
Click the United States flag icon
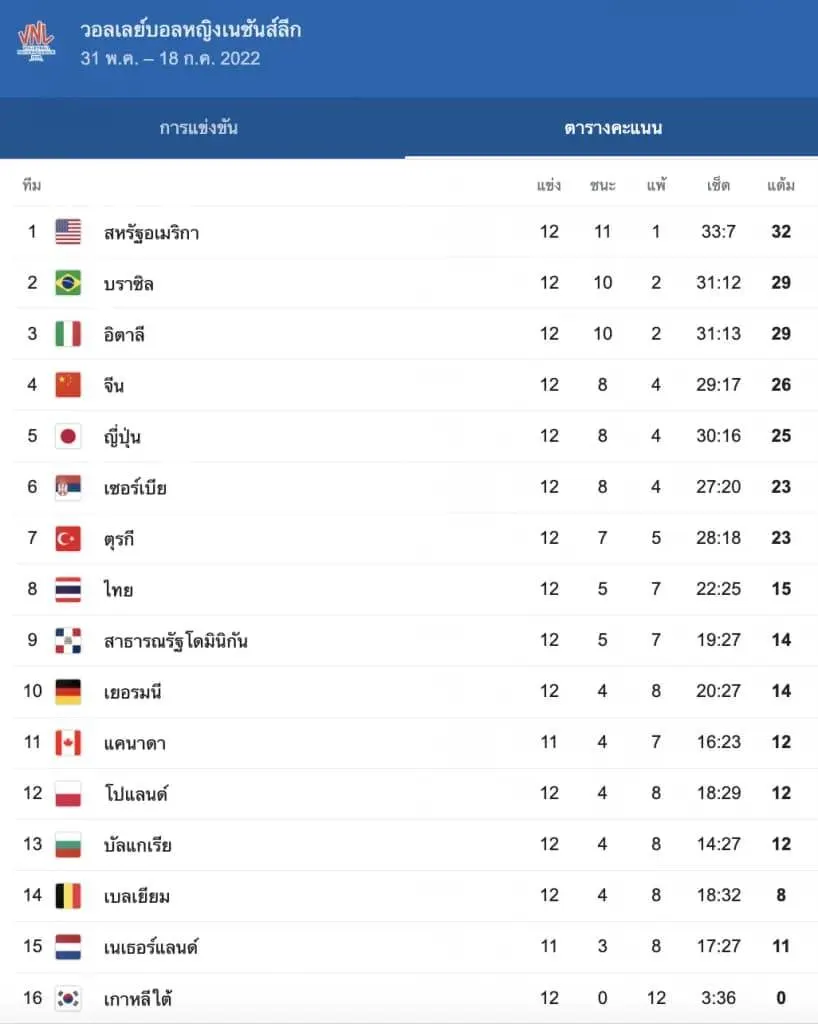pyautogui.click(x=68, y=232)
